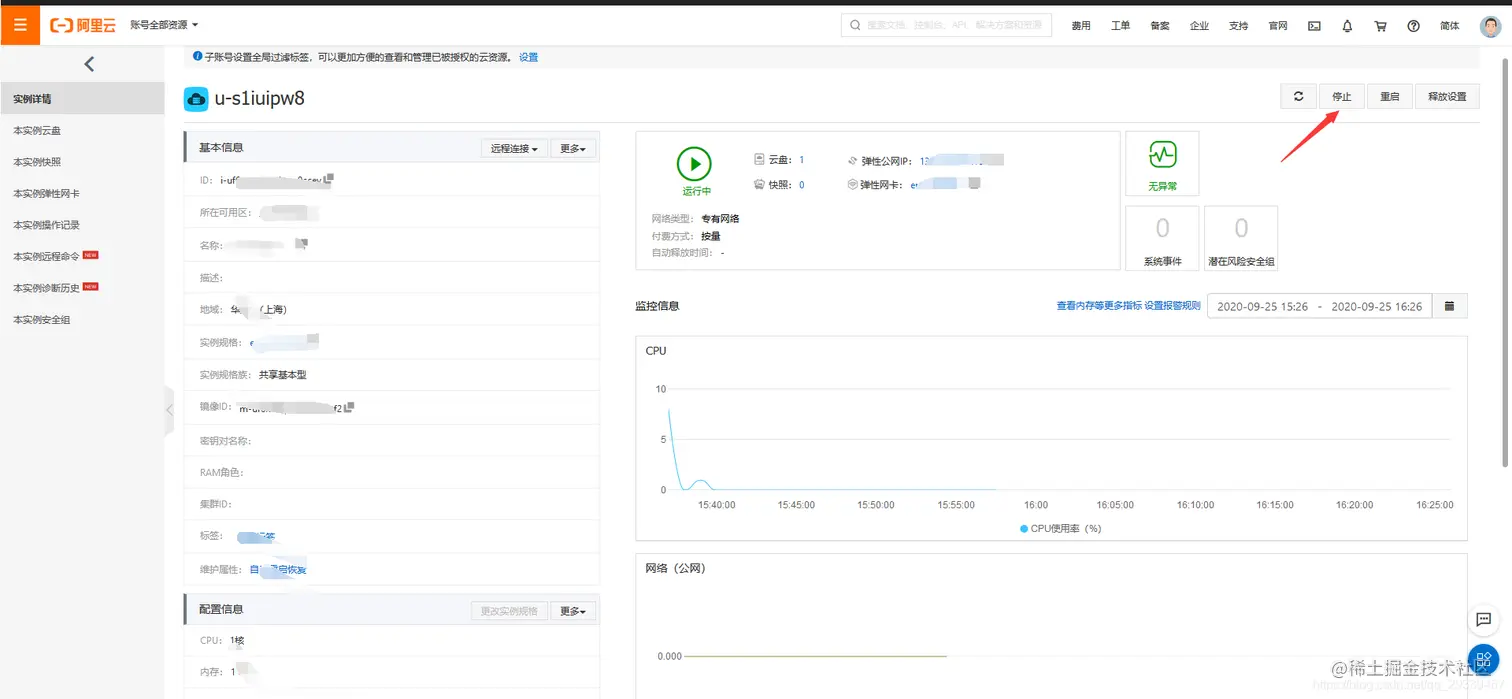The height and width of the screenshot is (699, 1512).
Task: Switch language via 简体
Action: (x=1449, y=26)
